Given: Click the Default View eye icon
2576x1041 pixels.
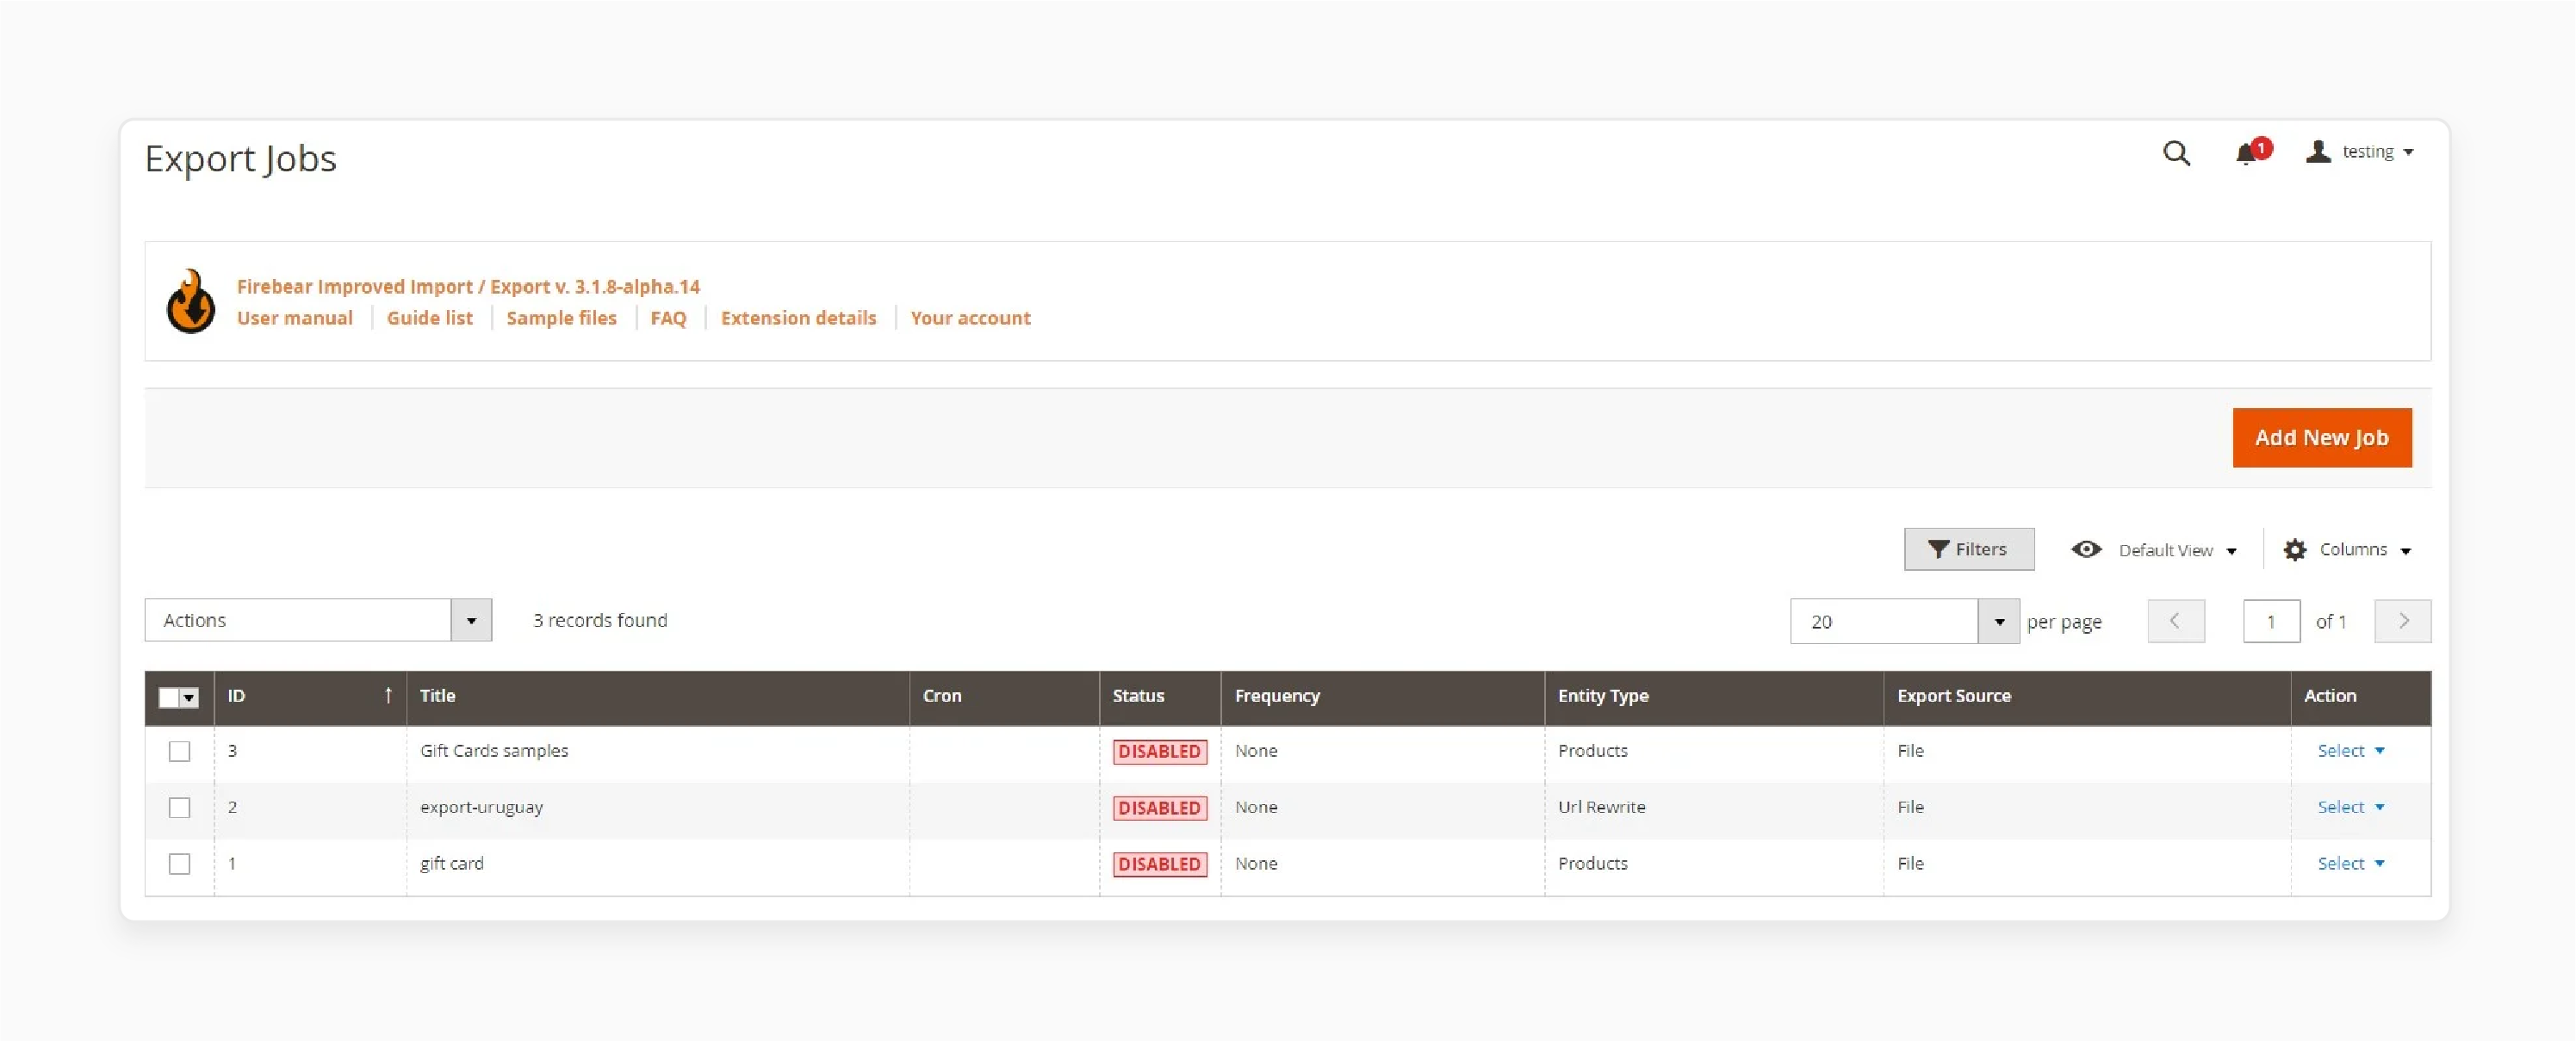Looking at the screenshot, I should tap(2086, 549).
